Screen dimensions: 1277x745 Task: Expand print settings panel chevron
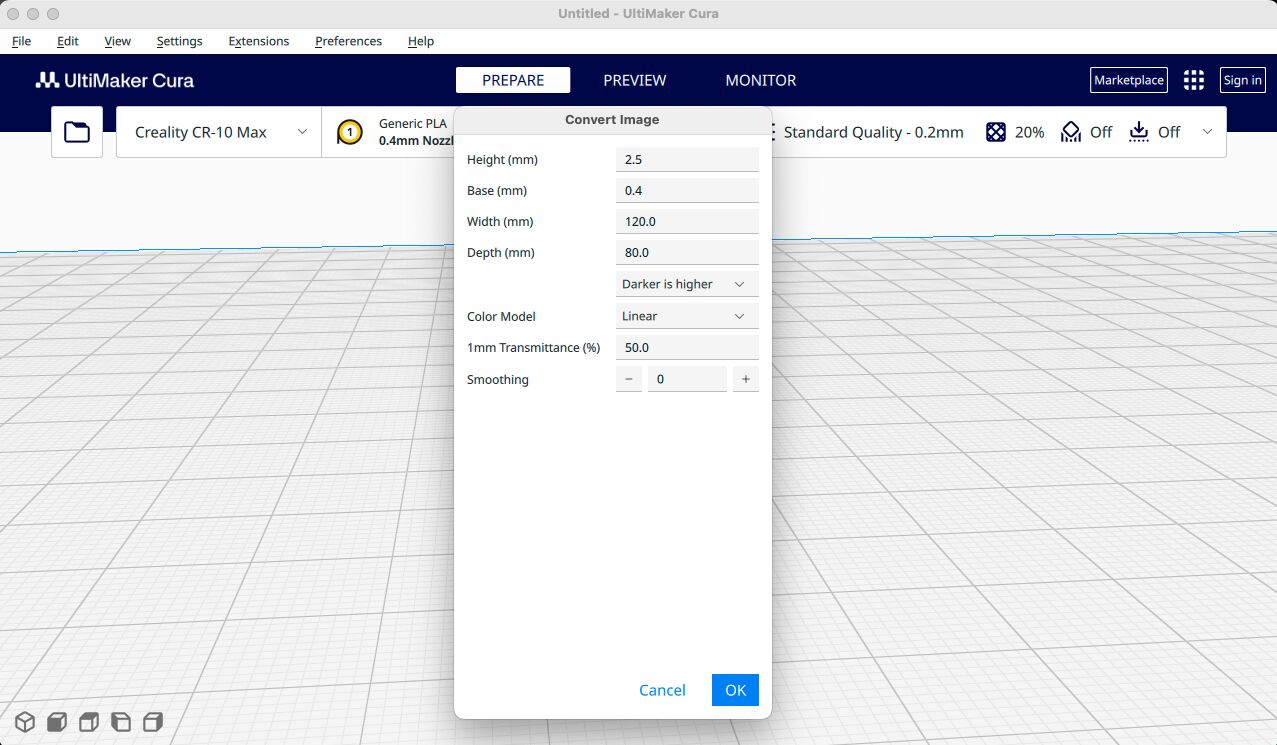1207,132
